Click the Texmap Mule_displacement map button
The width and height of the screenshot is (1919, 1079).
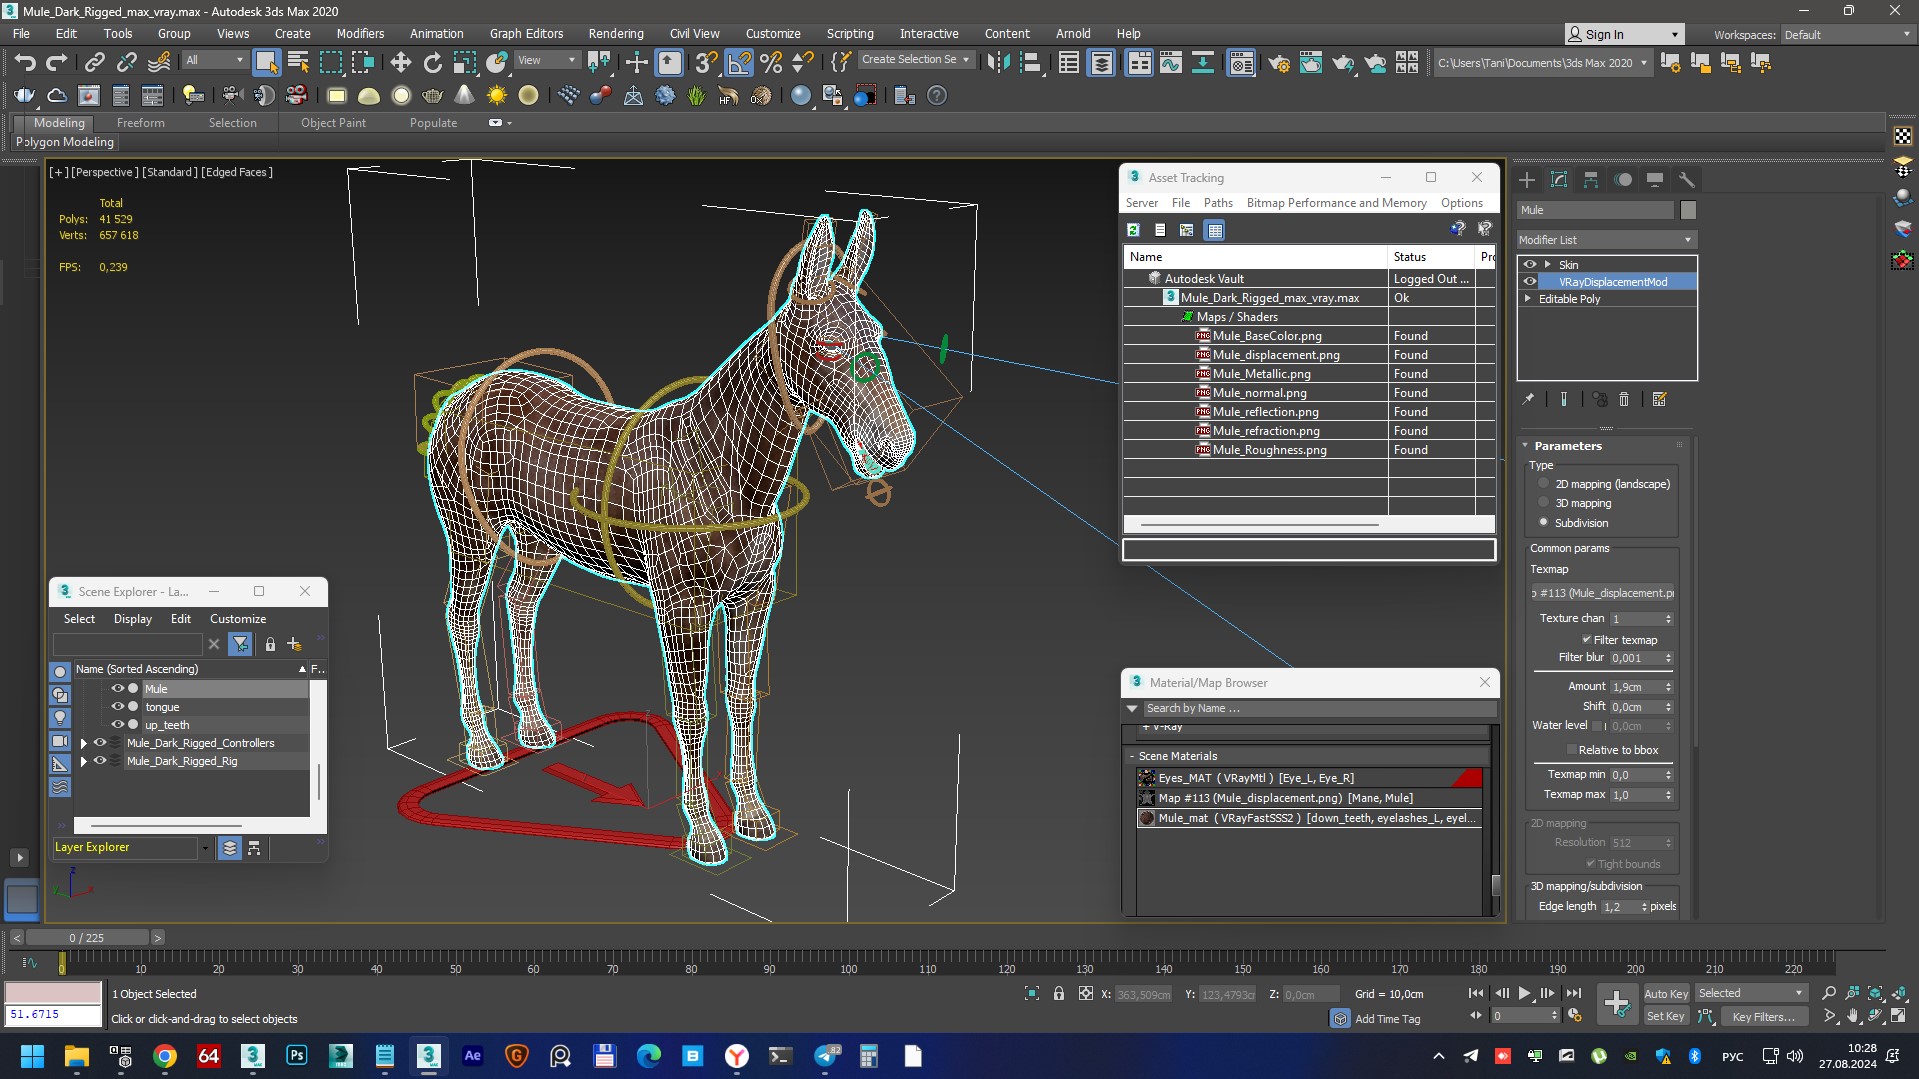coord(1602,593)
